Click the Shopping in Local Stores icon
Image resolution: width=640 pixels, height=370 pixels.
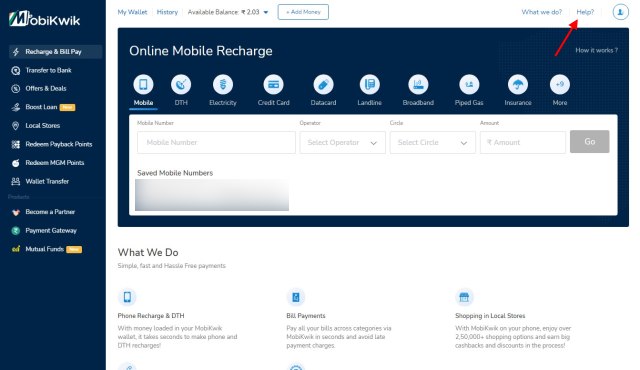[x=464, y=297]
